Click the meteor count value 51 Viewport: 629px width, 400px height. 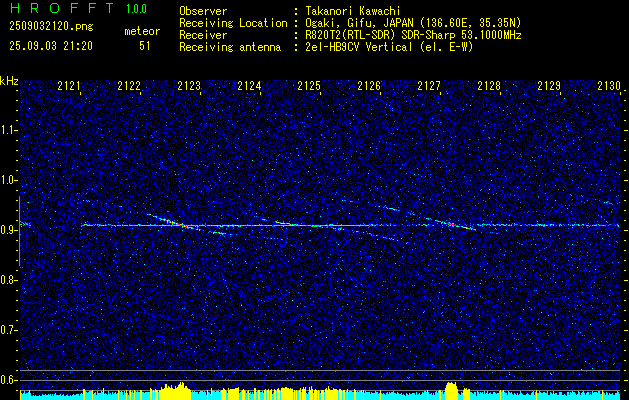point(144,46)
